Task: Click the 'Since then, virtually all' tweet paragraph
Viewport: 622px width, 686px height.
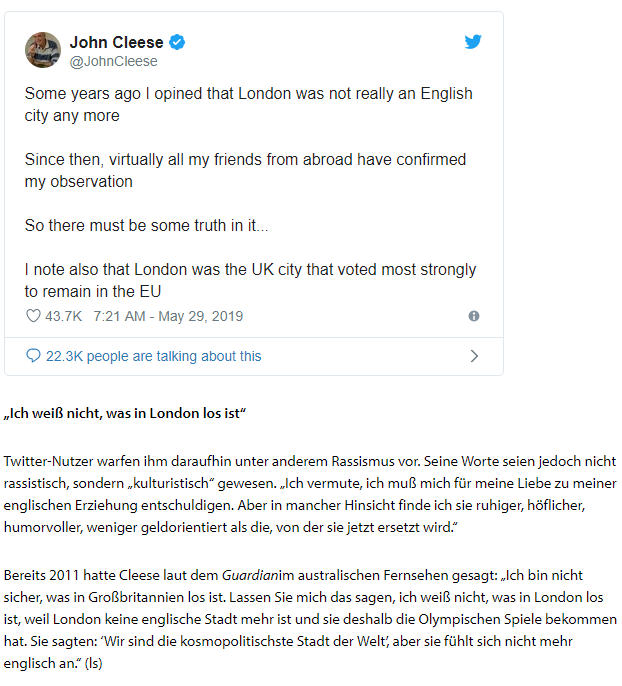Action: click(x=245, y=171)
